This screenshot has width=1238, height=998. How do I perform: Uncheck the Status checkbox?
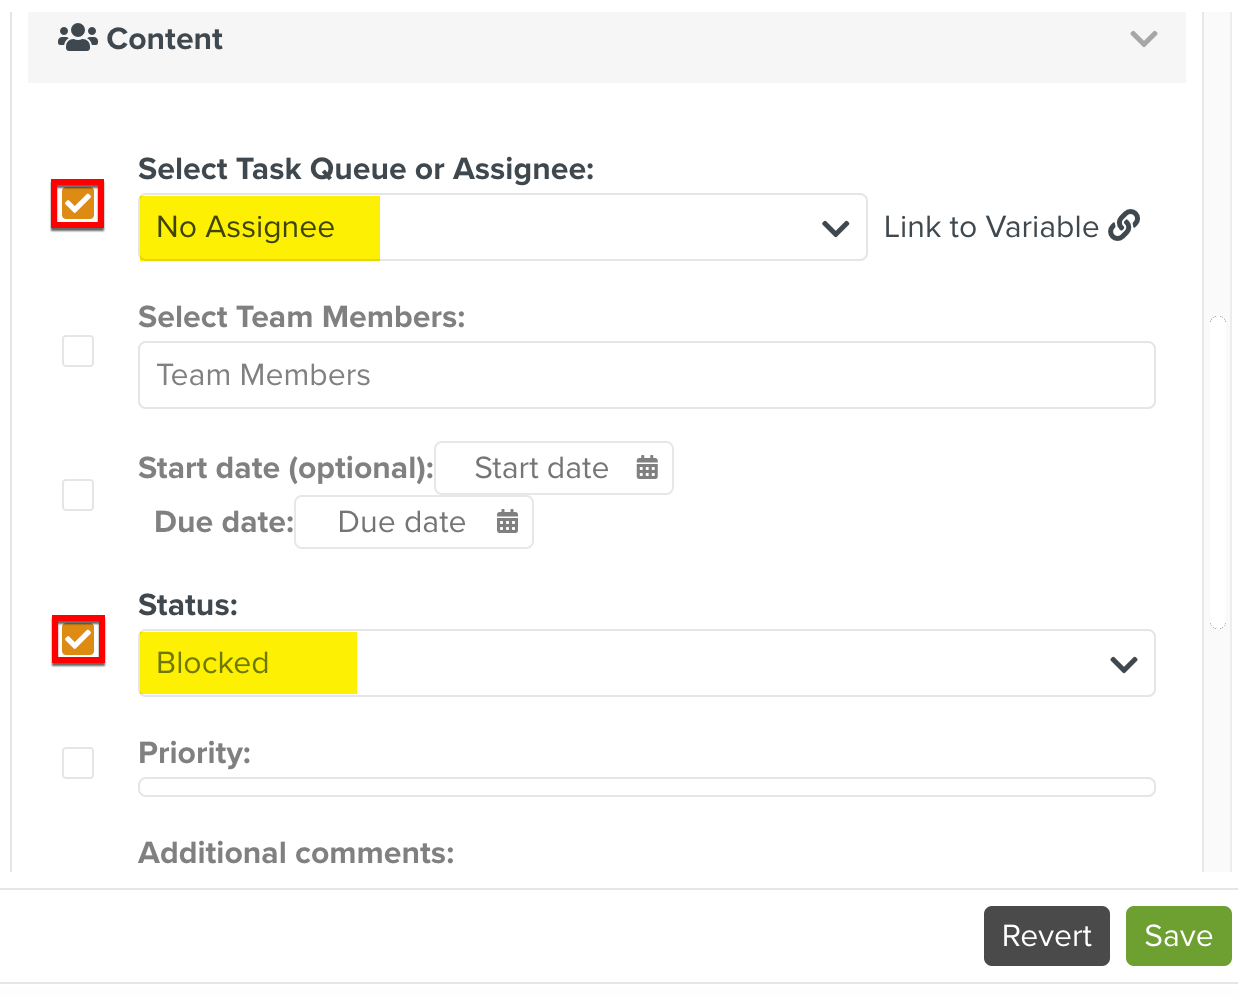tap(78, 640)
